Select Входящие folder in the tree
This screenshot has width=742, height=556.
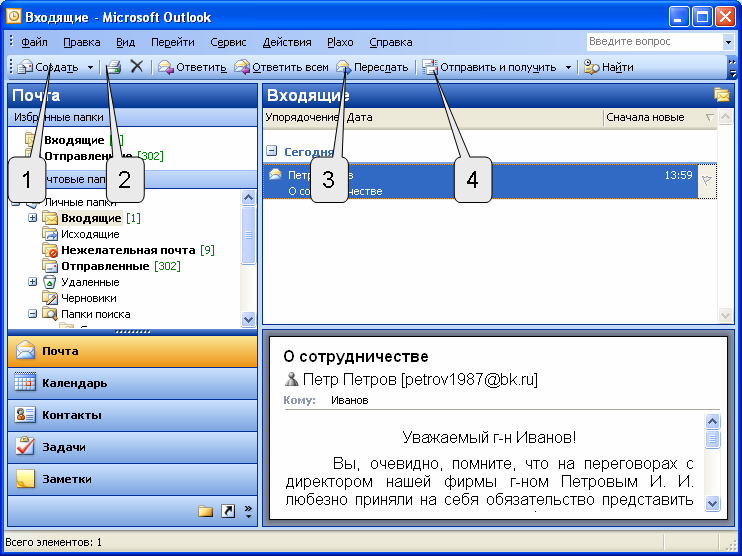[x=91, y=218]
